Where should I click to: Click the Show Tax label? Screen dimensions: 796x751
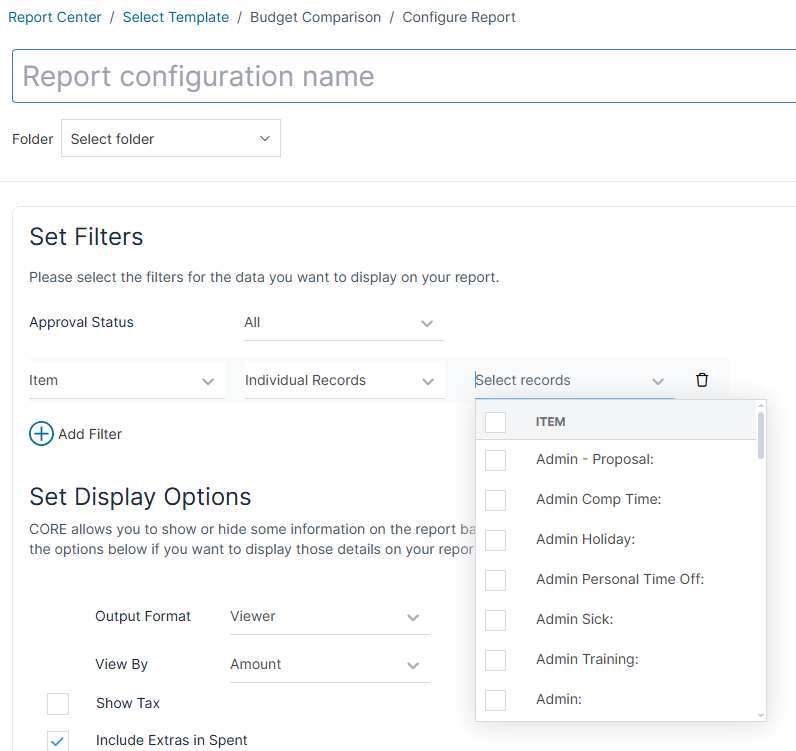pyautogui.click(x=128, y=703)
